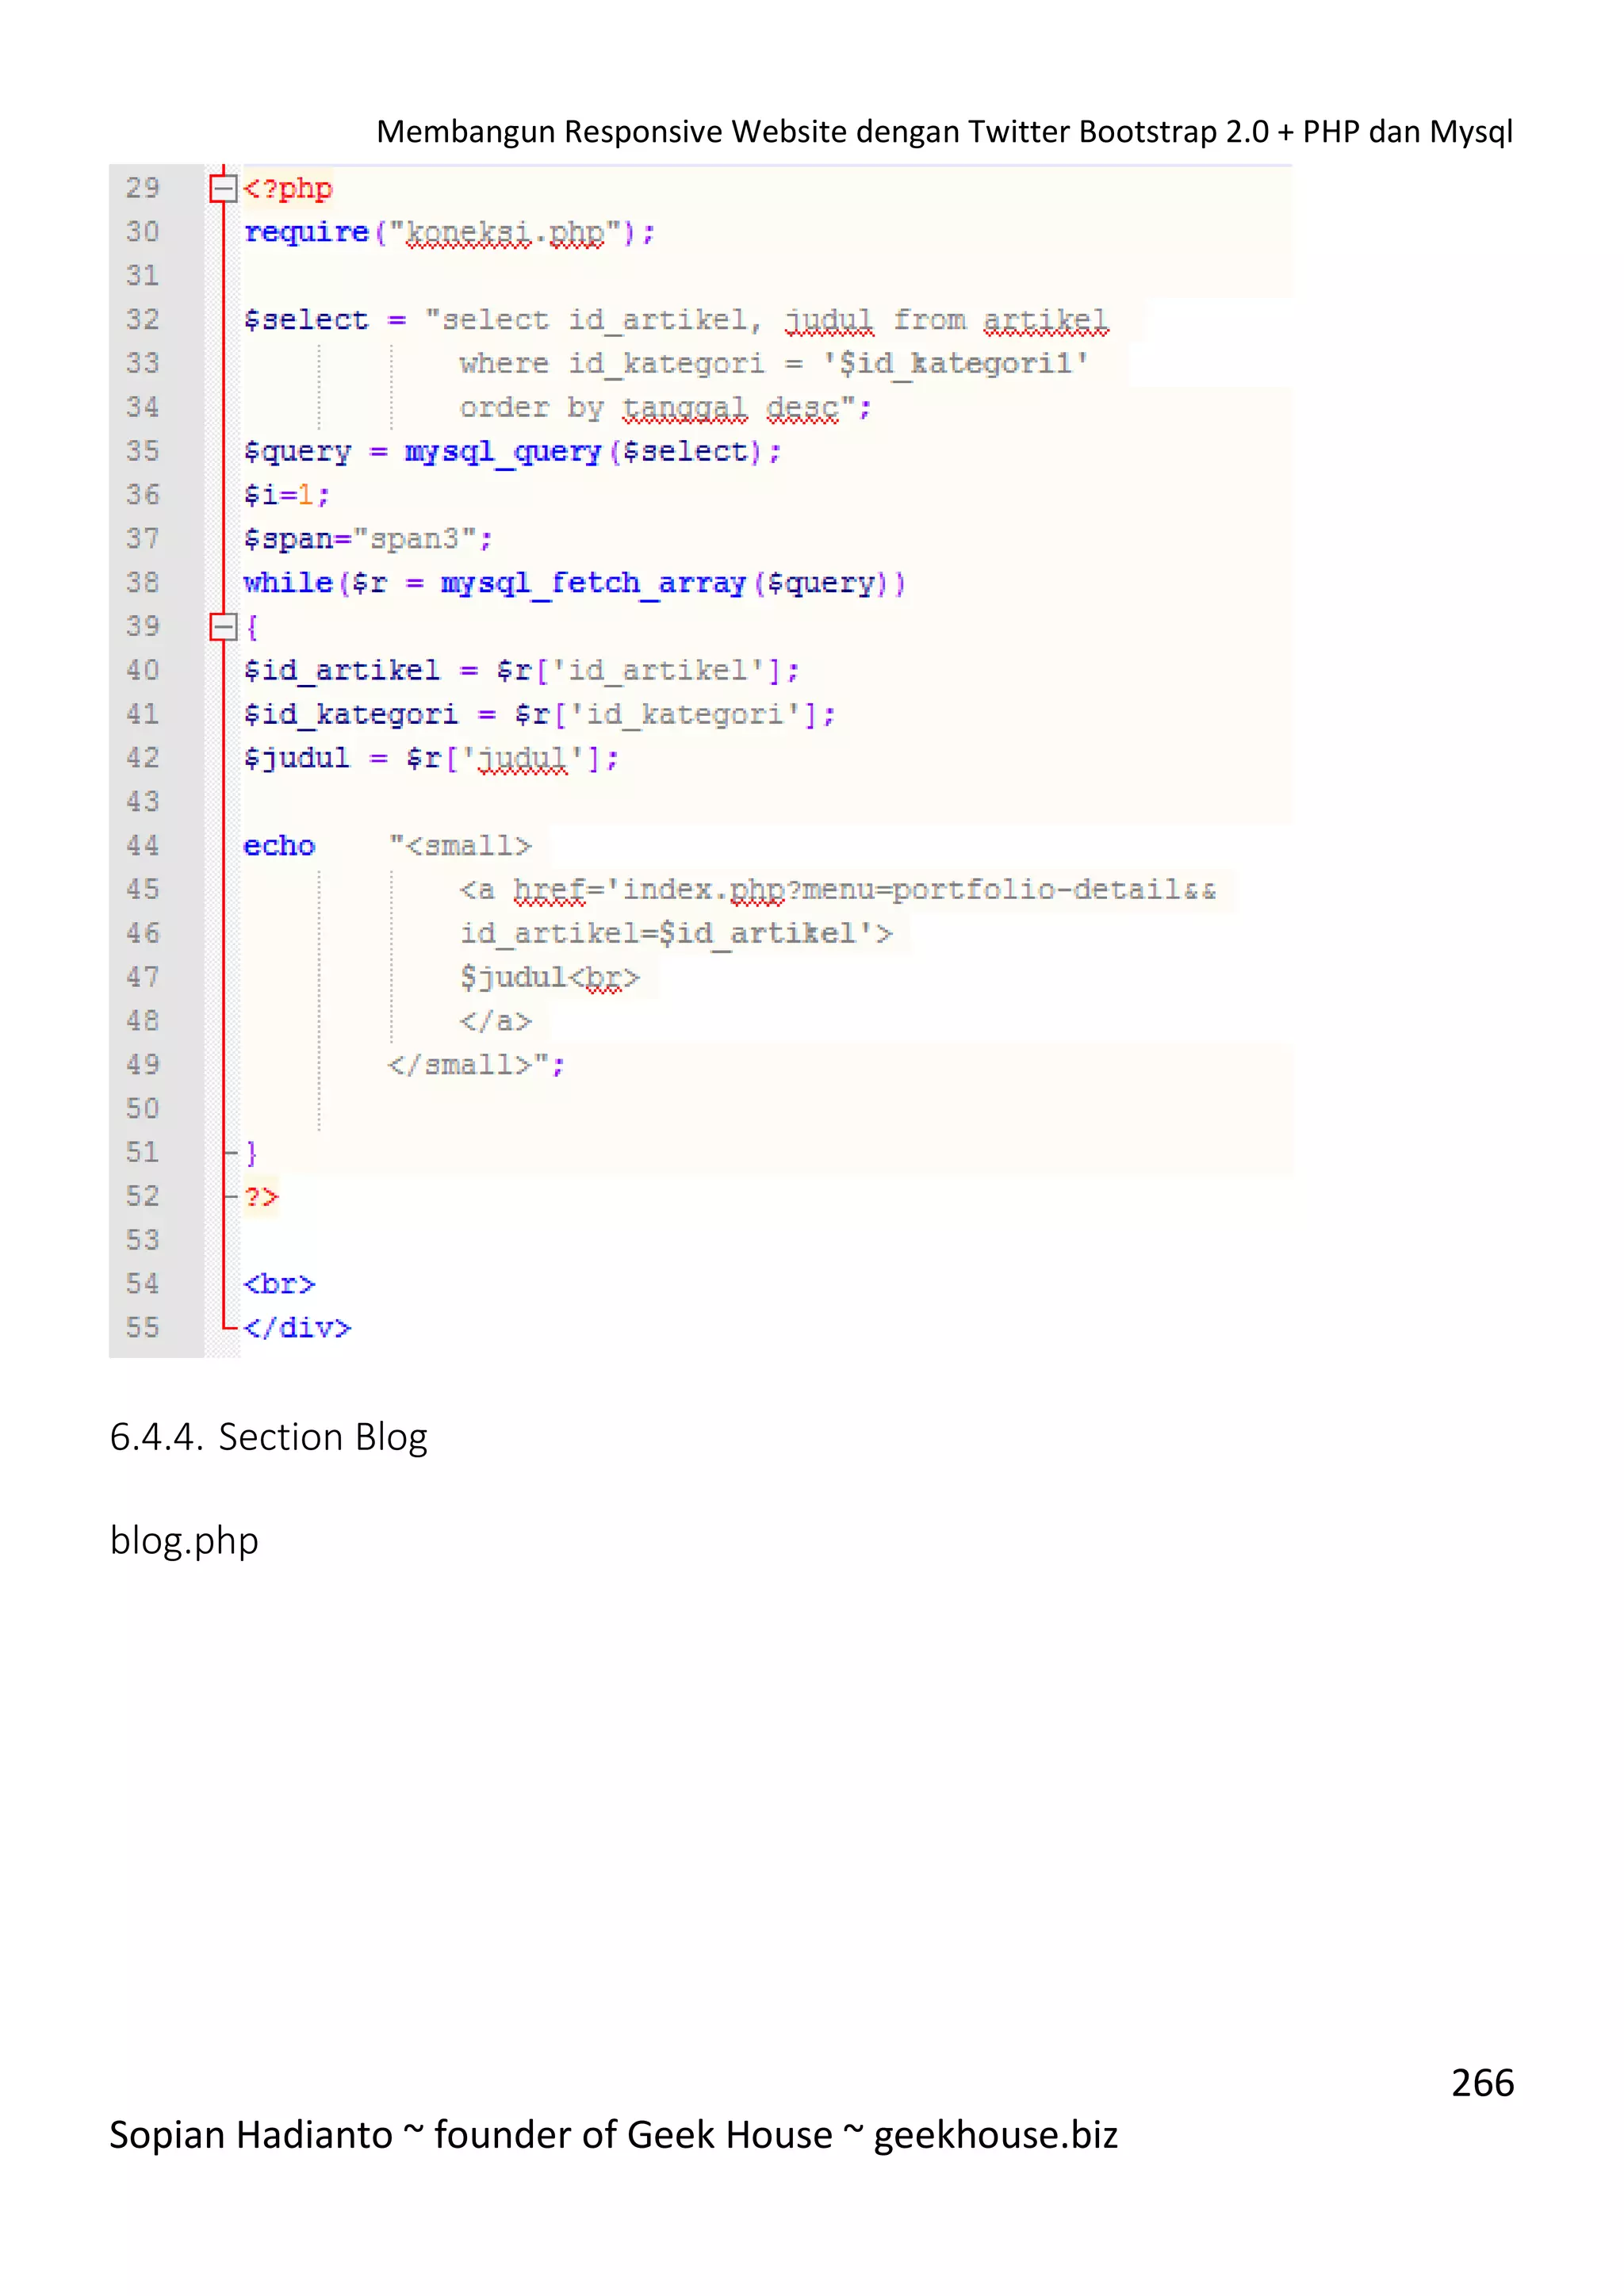The image size is (1624, 2296).
Task: Click the "<small> opening tag string
Action: (x=461, y=846)
